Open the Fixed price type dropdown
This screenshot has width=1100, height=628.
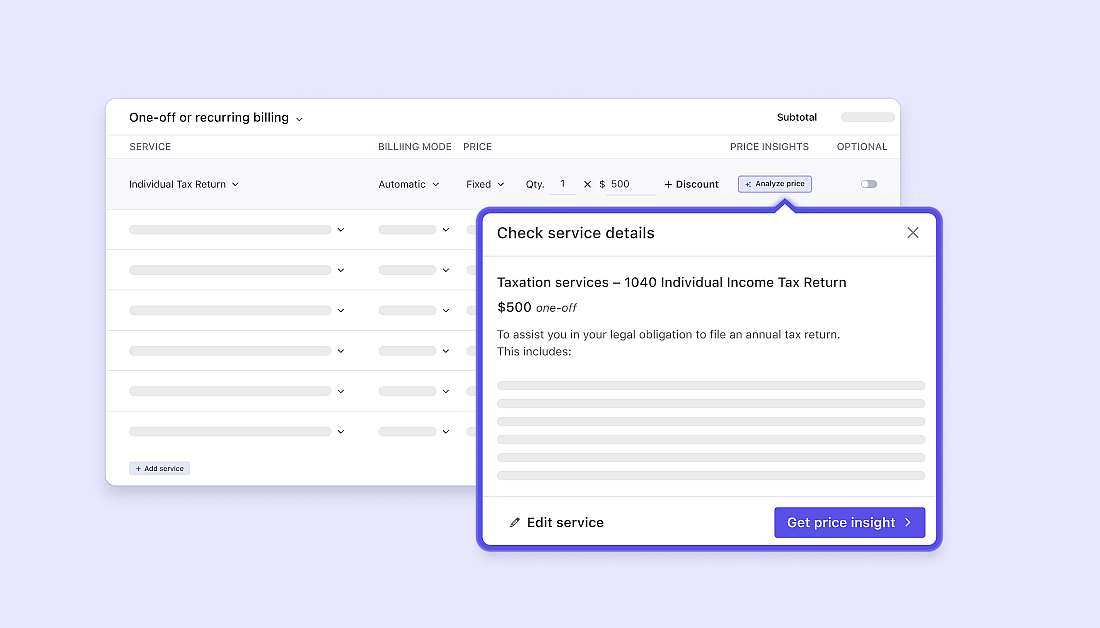(x=485, y=184)
